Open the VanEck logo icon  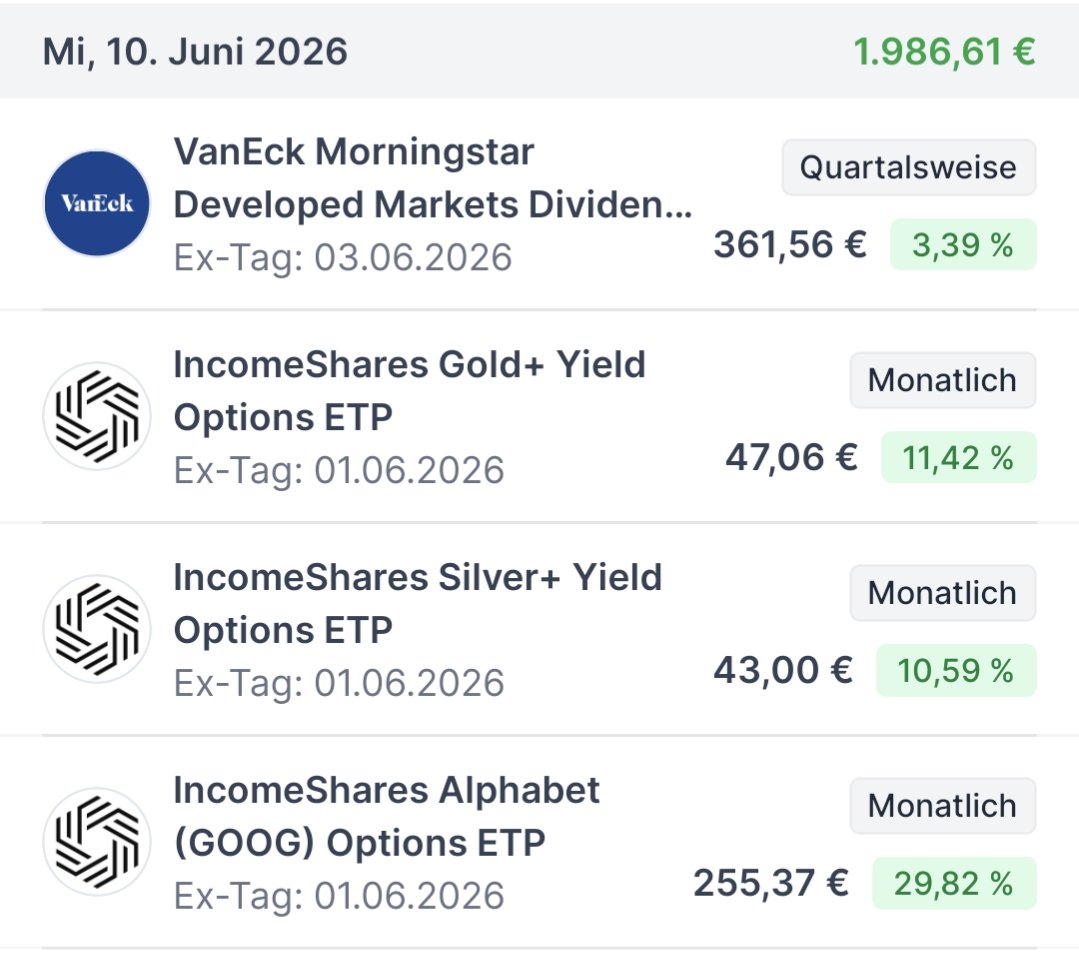(96, 203)
